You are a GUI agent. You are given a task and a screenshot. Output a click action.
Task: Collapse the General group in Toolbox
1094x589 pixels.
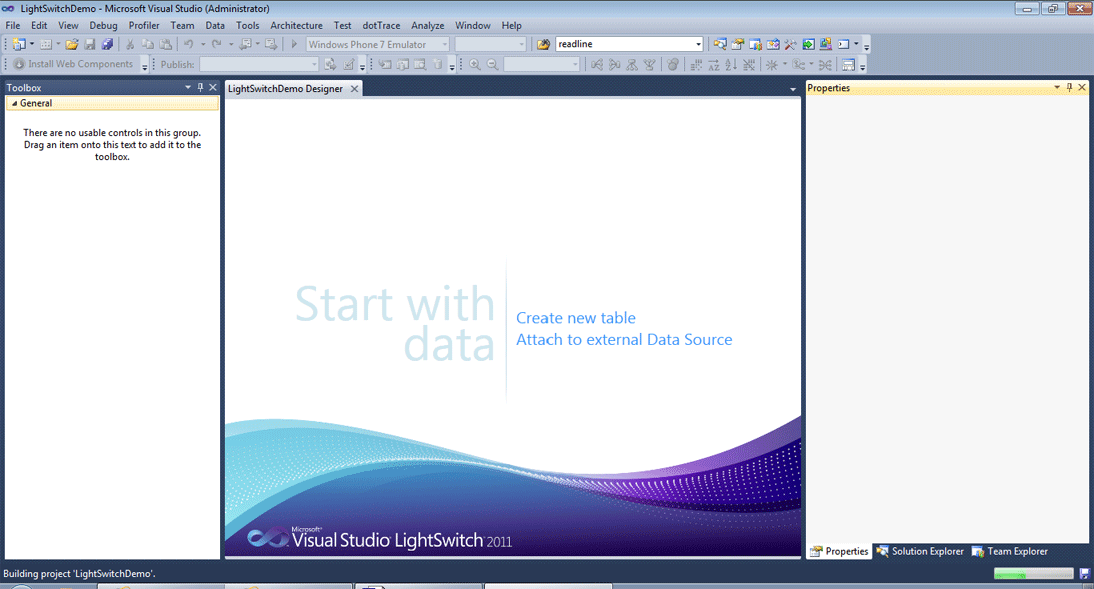pyautogui.click(x=15, y=103)
